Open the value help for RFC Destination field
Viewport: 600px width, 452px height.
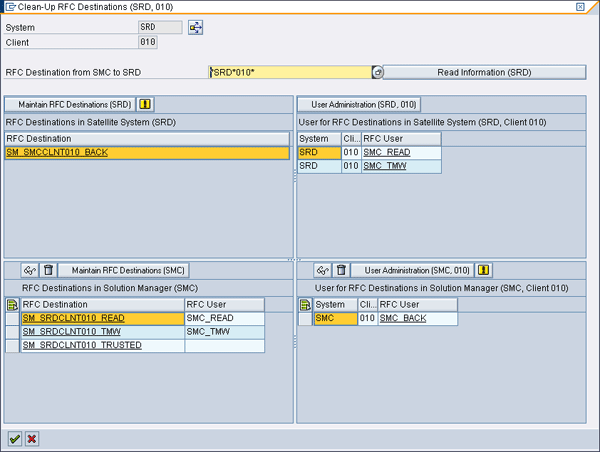(377, 73)
